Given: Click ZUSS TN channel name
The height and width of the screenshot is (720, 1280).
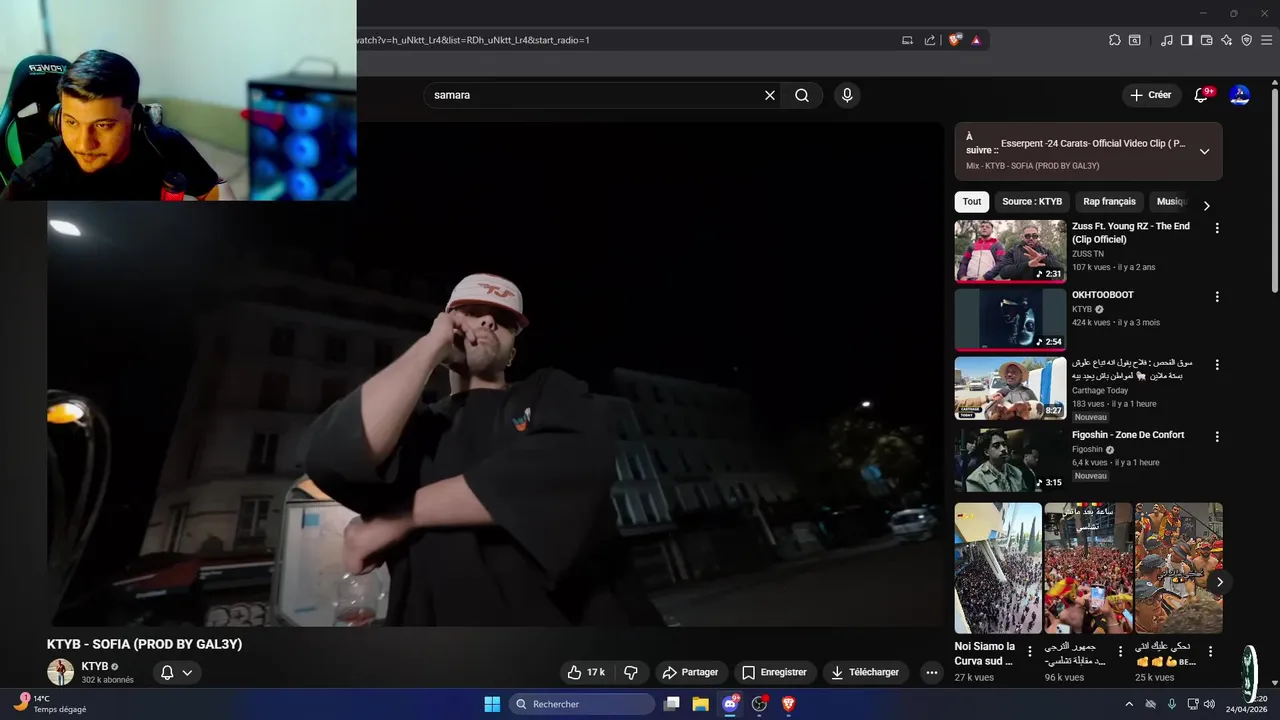Looking at the screenshot, I should click(1088, 254).
